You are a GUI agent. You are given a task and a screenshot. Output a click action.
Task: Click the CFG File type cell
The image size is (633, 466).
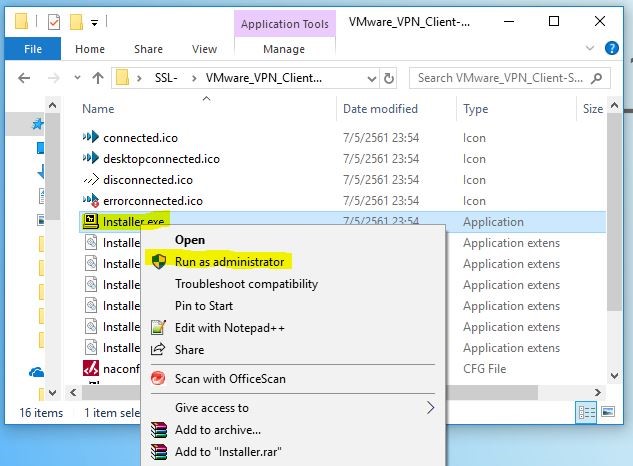(x=484, y=369)
